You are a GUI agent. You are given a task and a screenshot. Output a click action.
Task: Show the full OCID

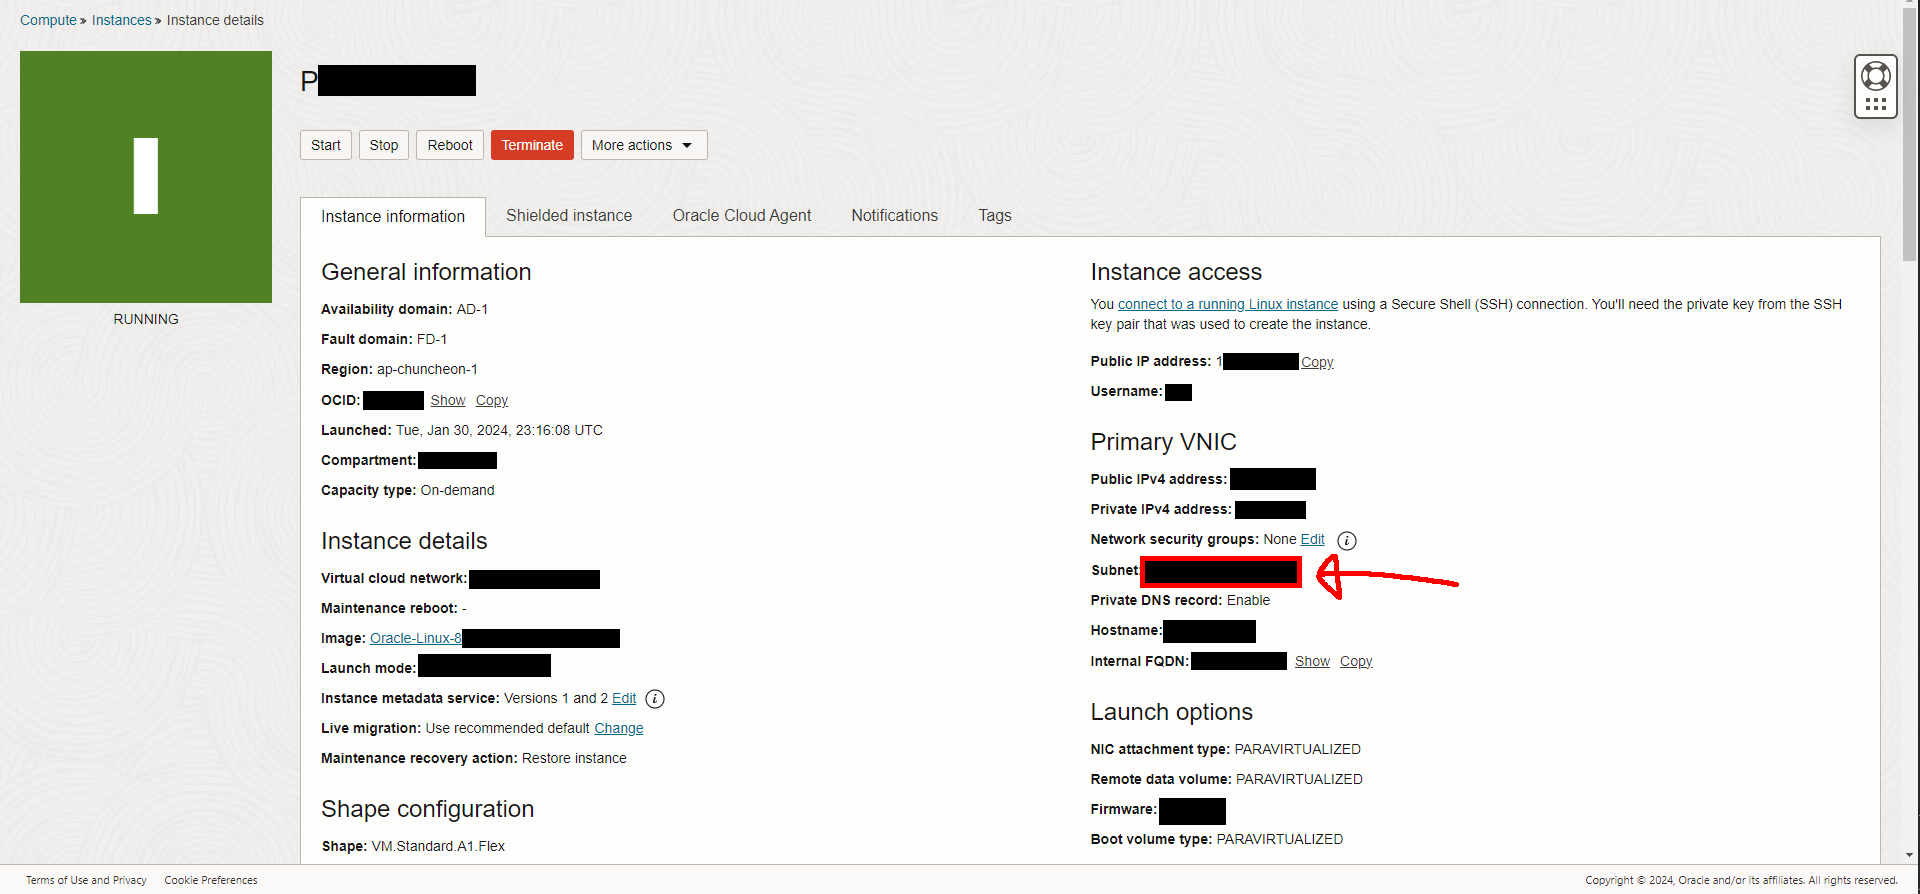tap(448, 400)
